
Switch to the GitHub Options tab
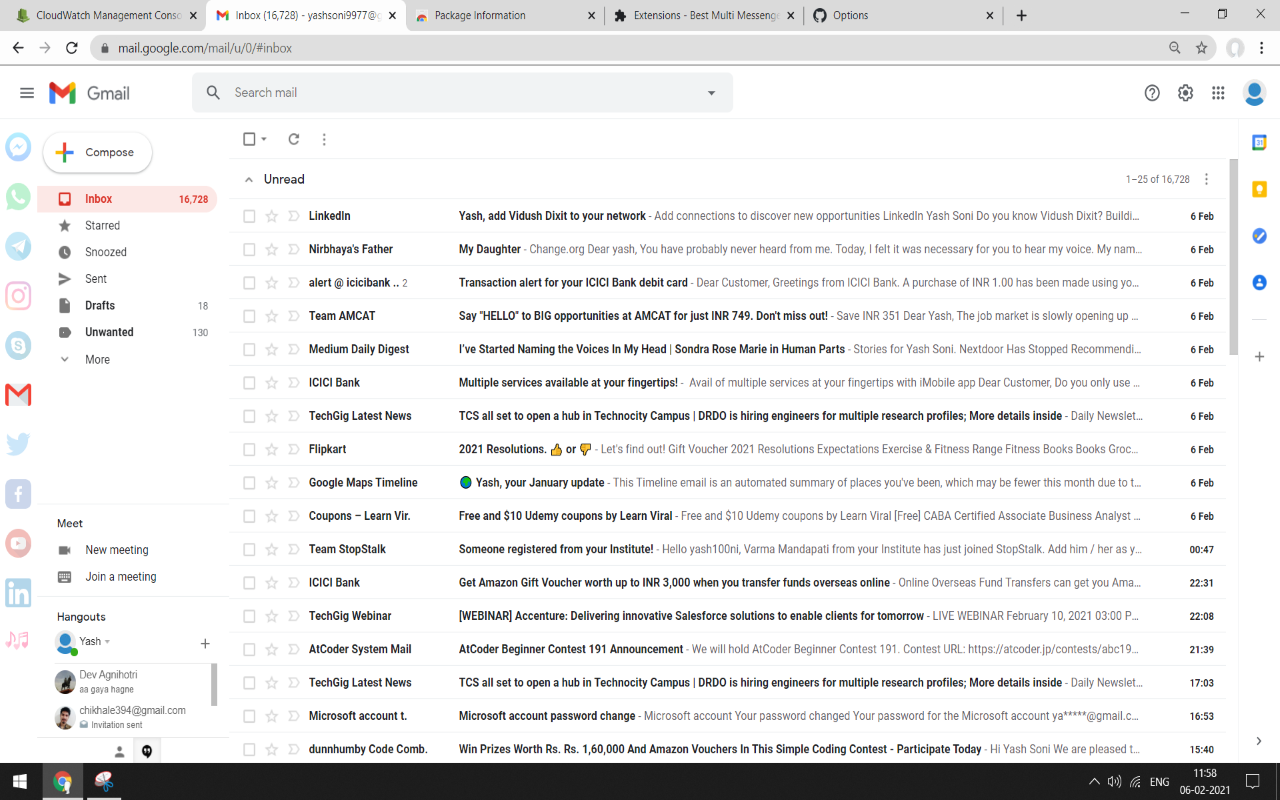click(x=902, y=15)
